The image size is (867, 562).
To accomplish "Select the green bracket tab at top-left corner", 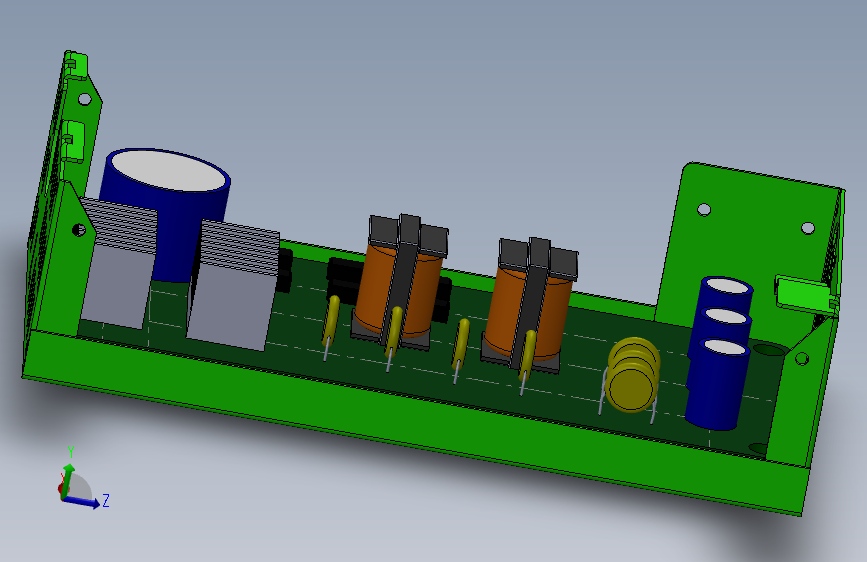I will 76,65.
